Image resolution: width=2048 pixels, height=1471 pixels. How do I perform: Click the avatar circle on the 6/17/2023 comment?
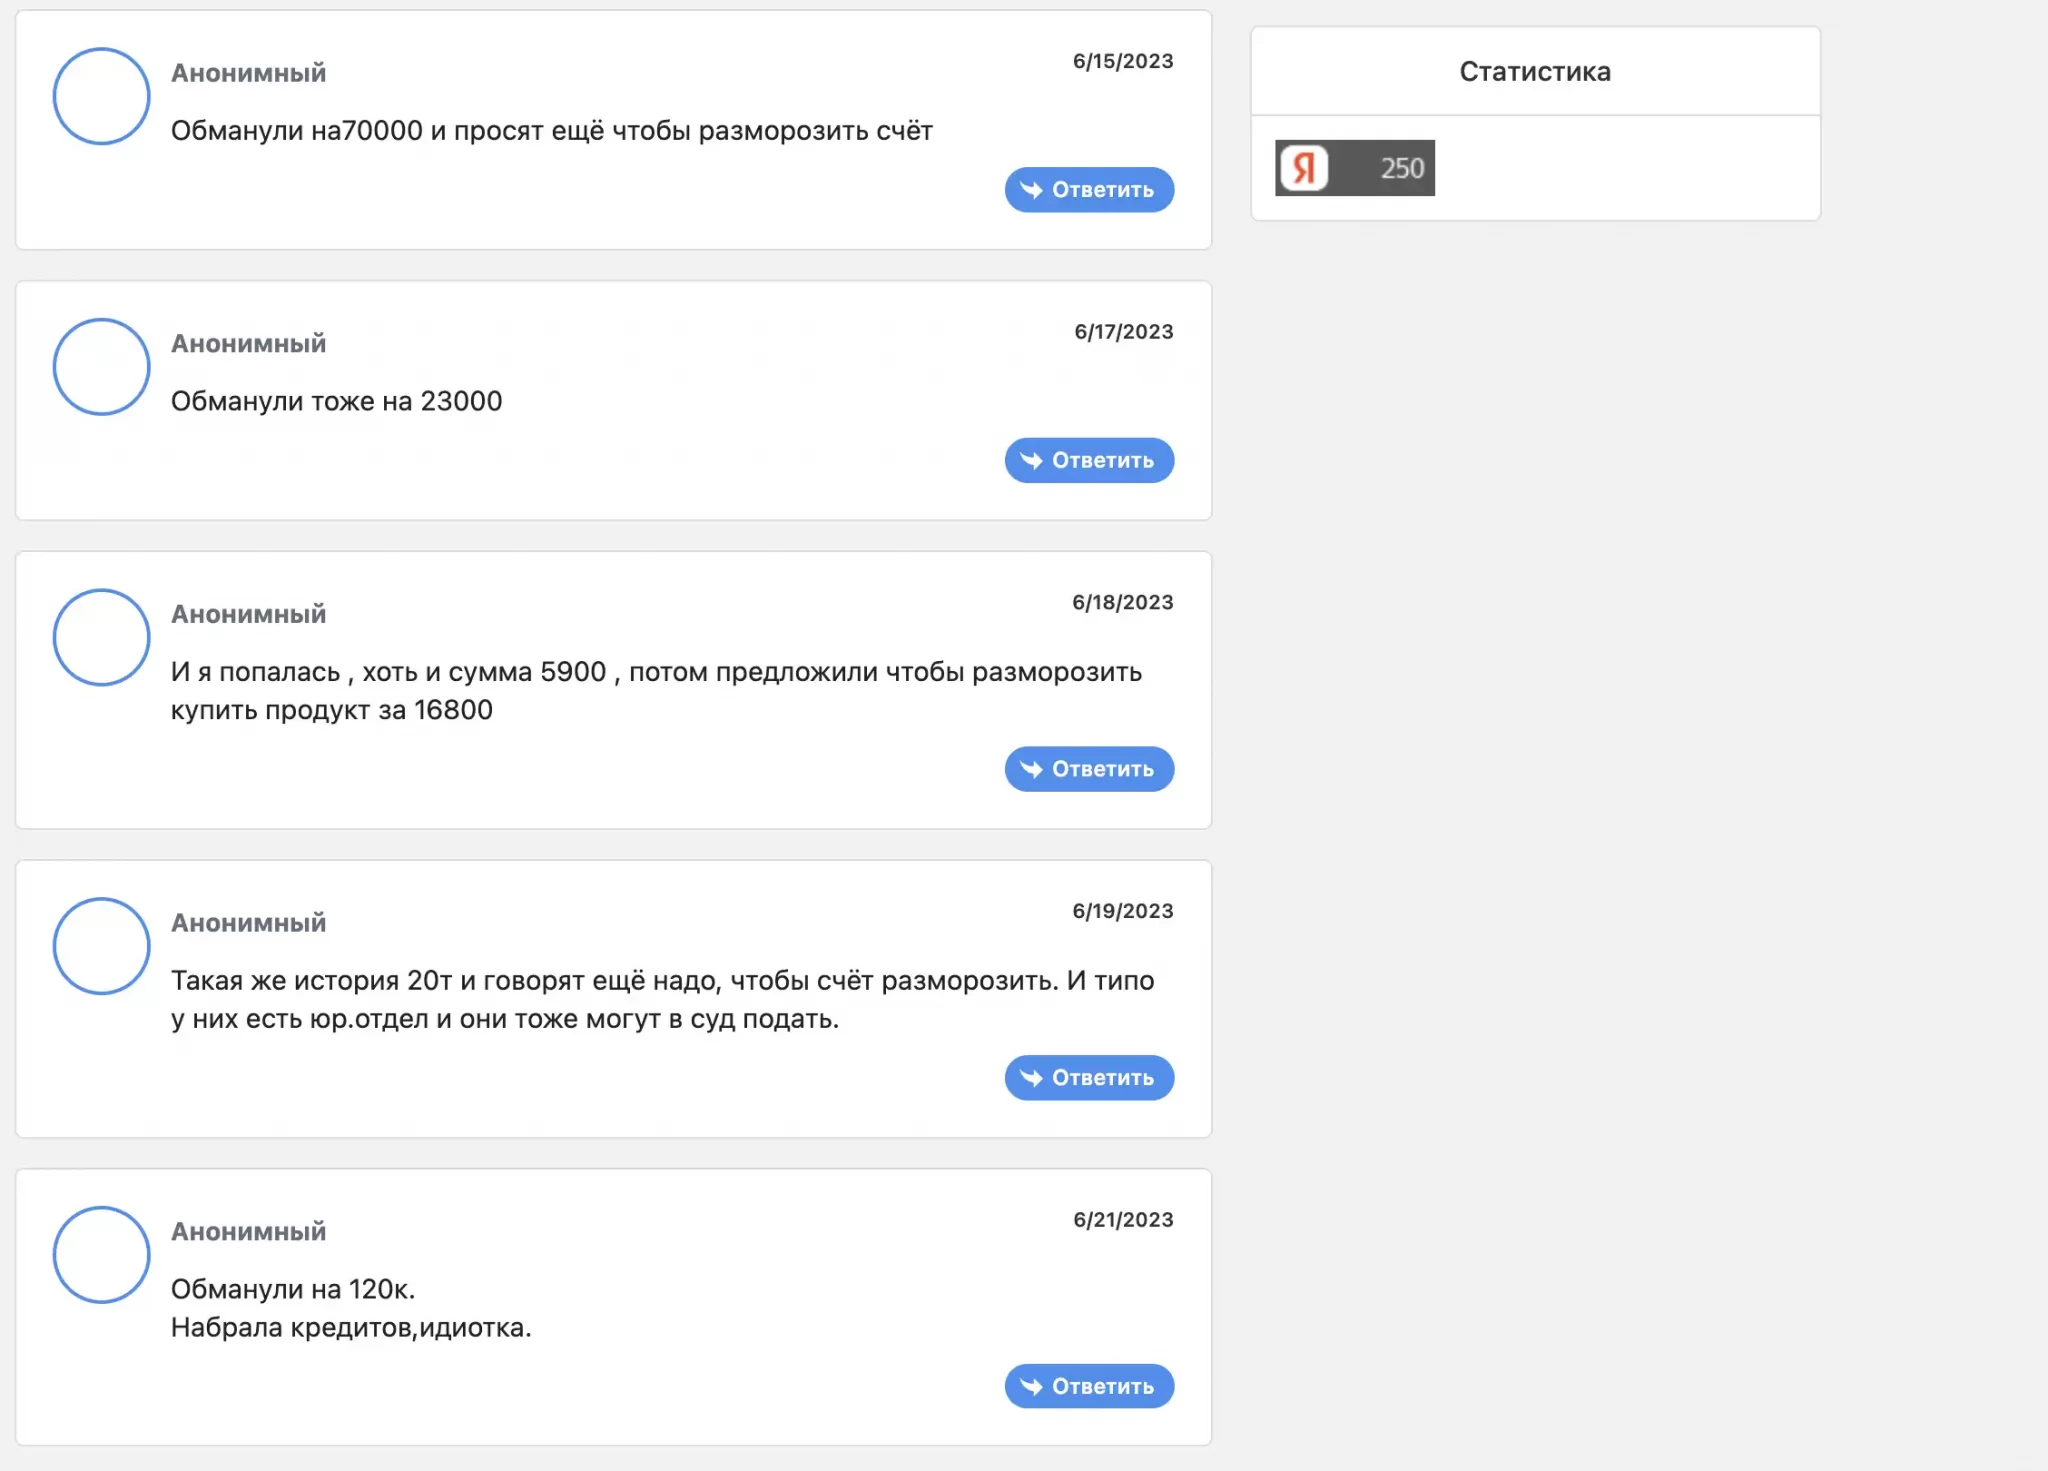tap(101, 367)
